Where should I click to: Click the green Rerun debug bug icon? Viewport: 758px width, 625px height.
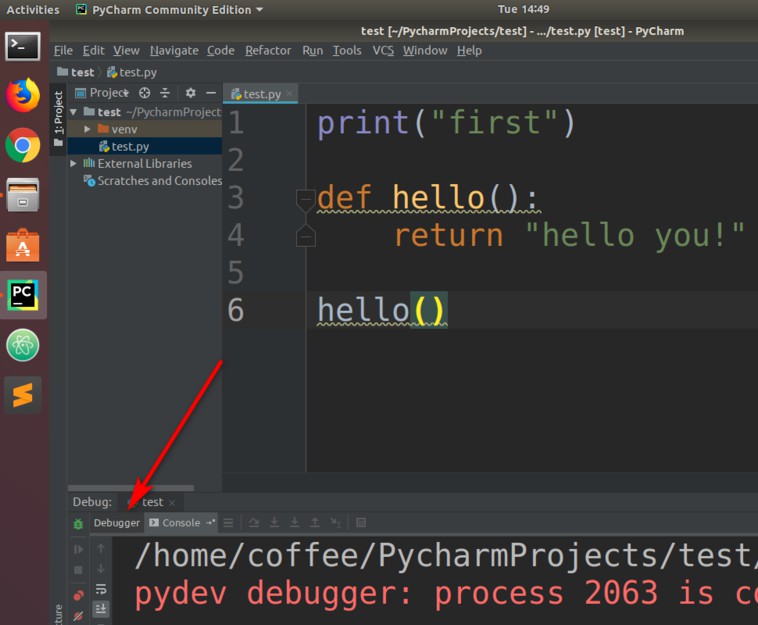(x=78, y=523)
